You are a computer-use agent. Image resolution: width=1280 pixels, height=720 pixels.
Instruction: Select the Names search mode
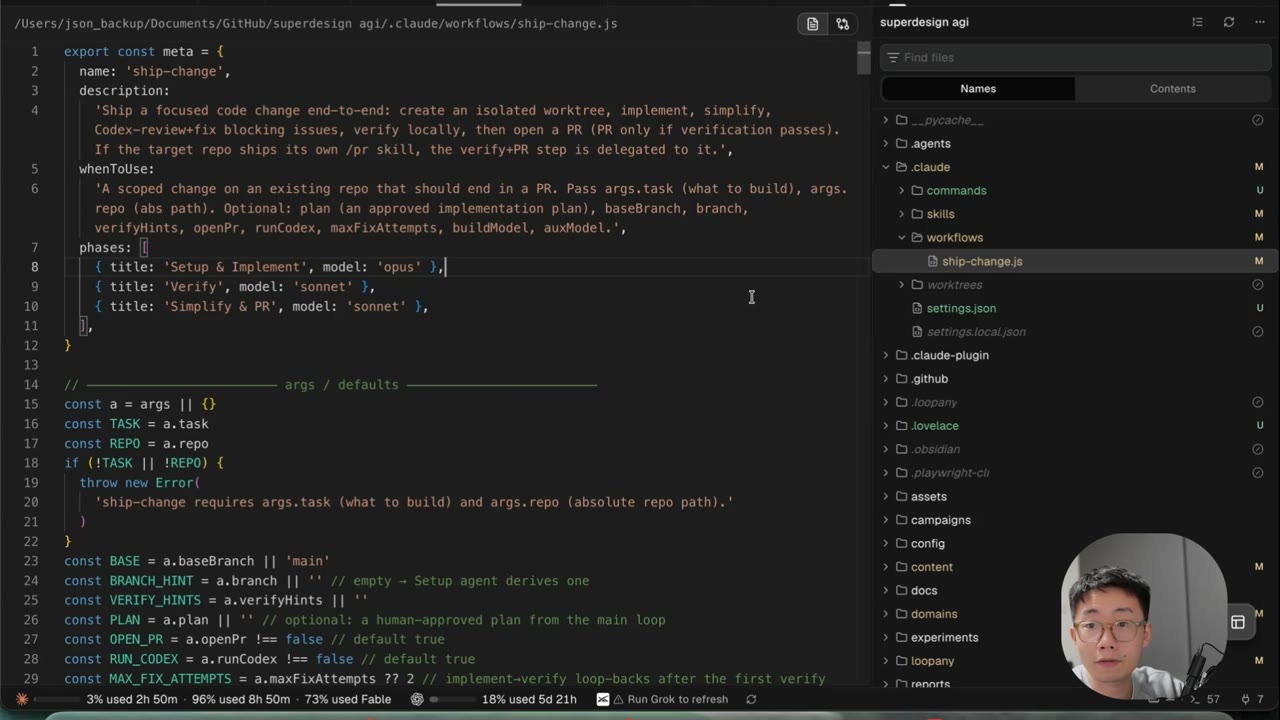click(x=978, y=89)
